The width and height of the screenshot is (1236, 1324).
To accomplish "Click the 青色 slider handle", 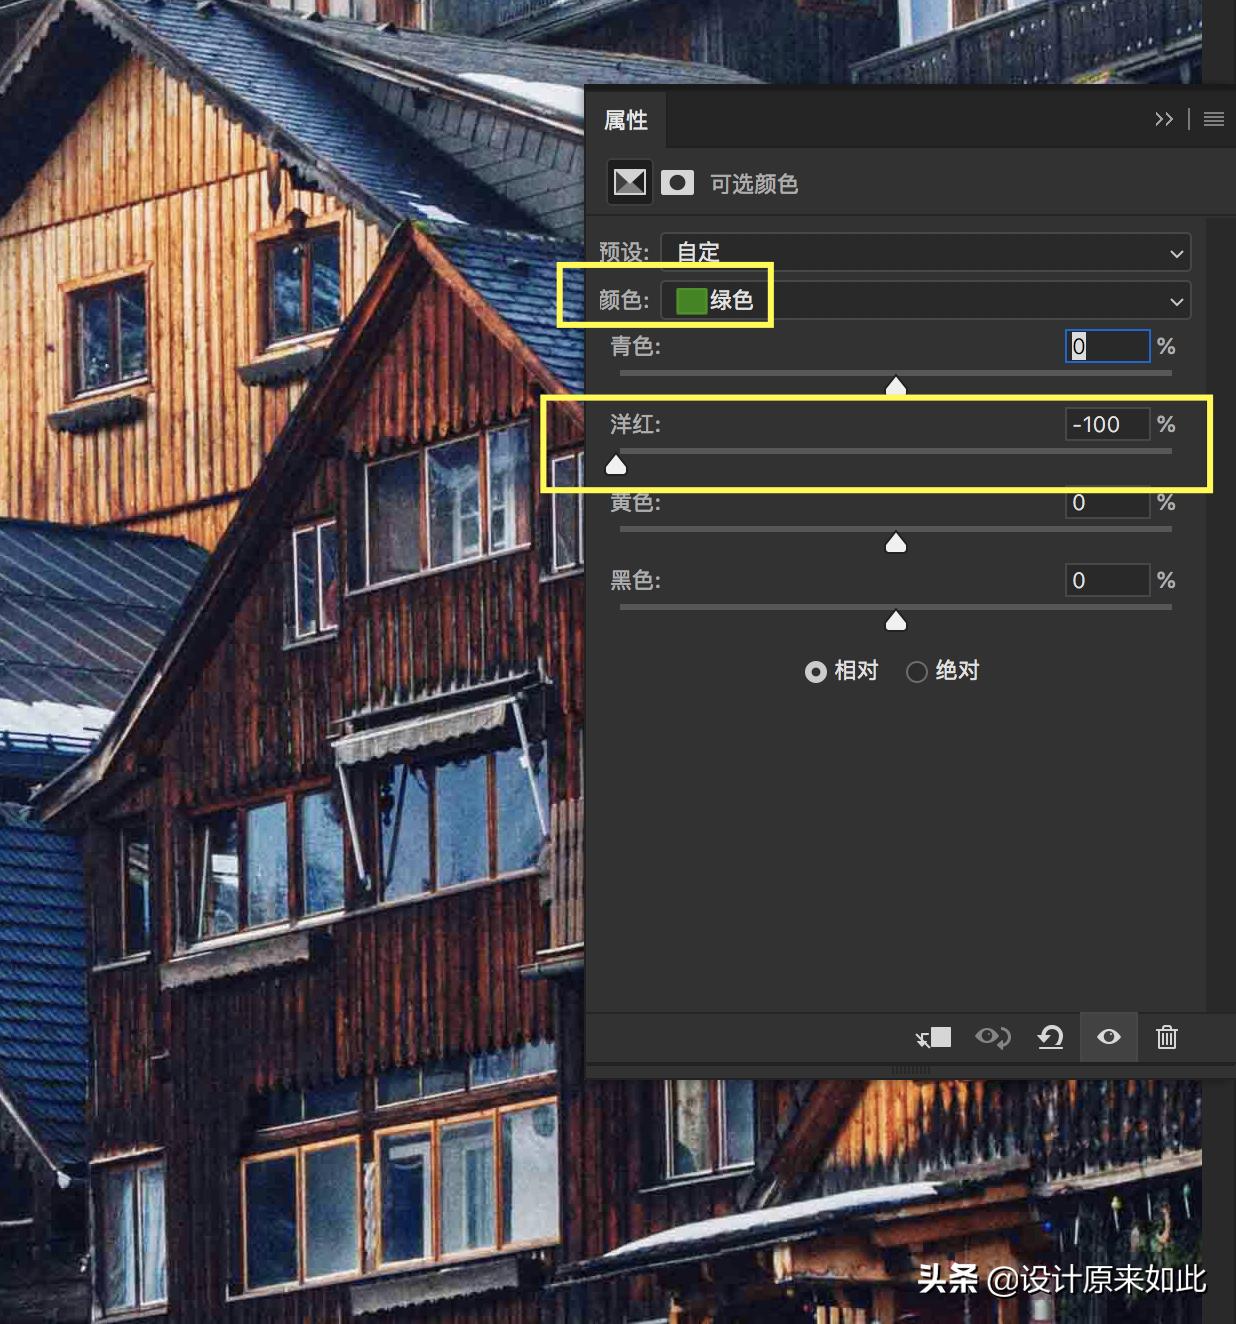I will point(896,386).
